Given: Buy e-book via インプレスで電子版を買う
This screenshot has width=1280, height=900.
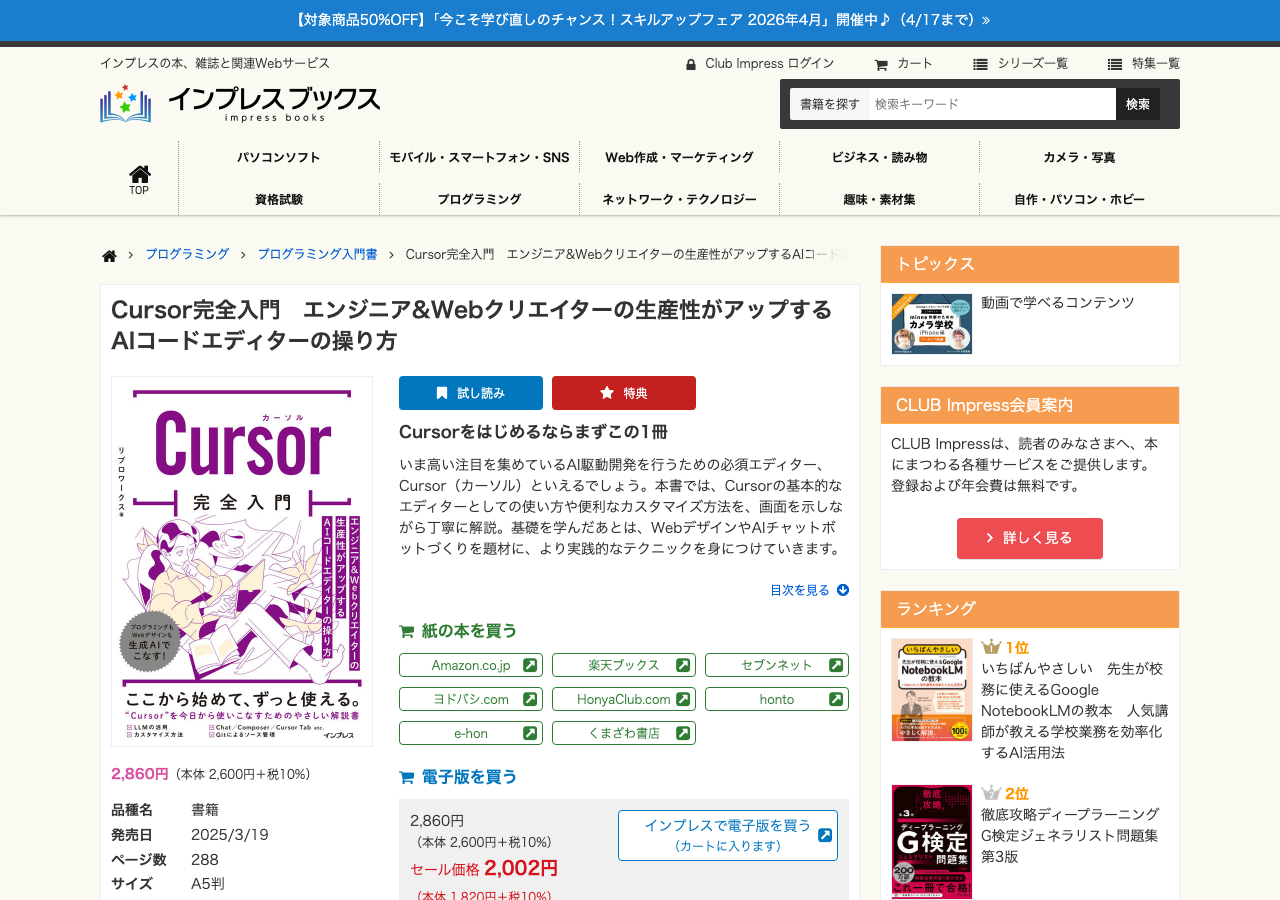Looking at the screenshot, I should click(x=728, y=835).
